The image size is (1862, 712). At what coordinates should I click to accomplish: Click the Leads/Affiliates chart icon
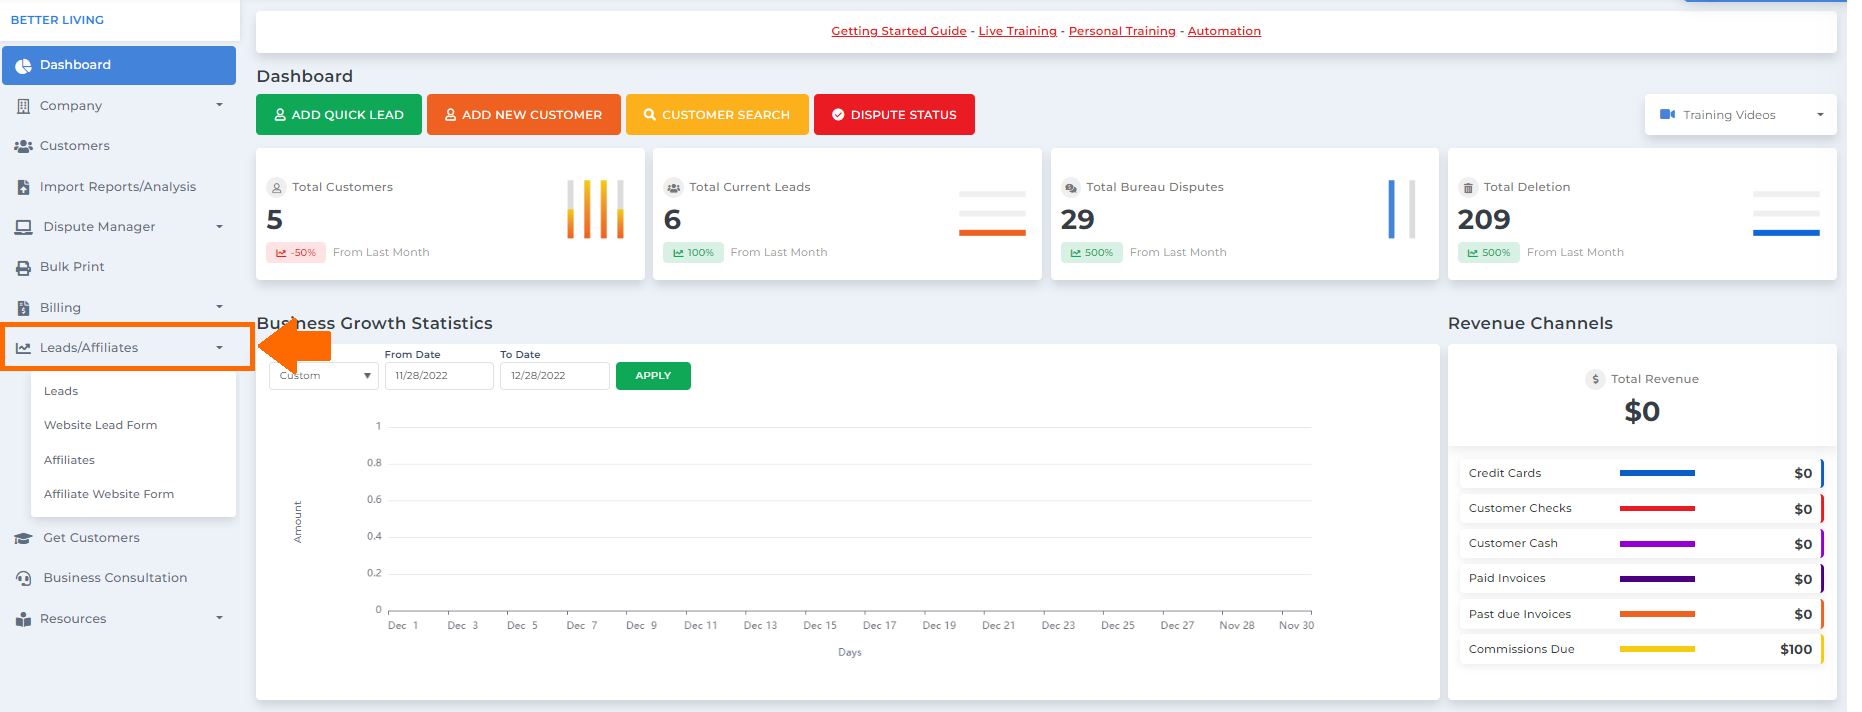[x=23, y=348]
